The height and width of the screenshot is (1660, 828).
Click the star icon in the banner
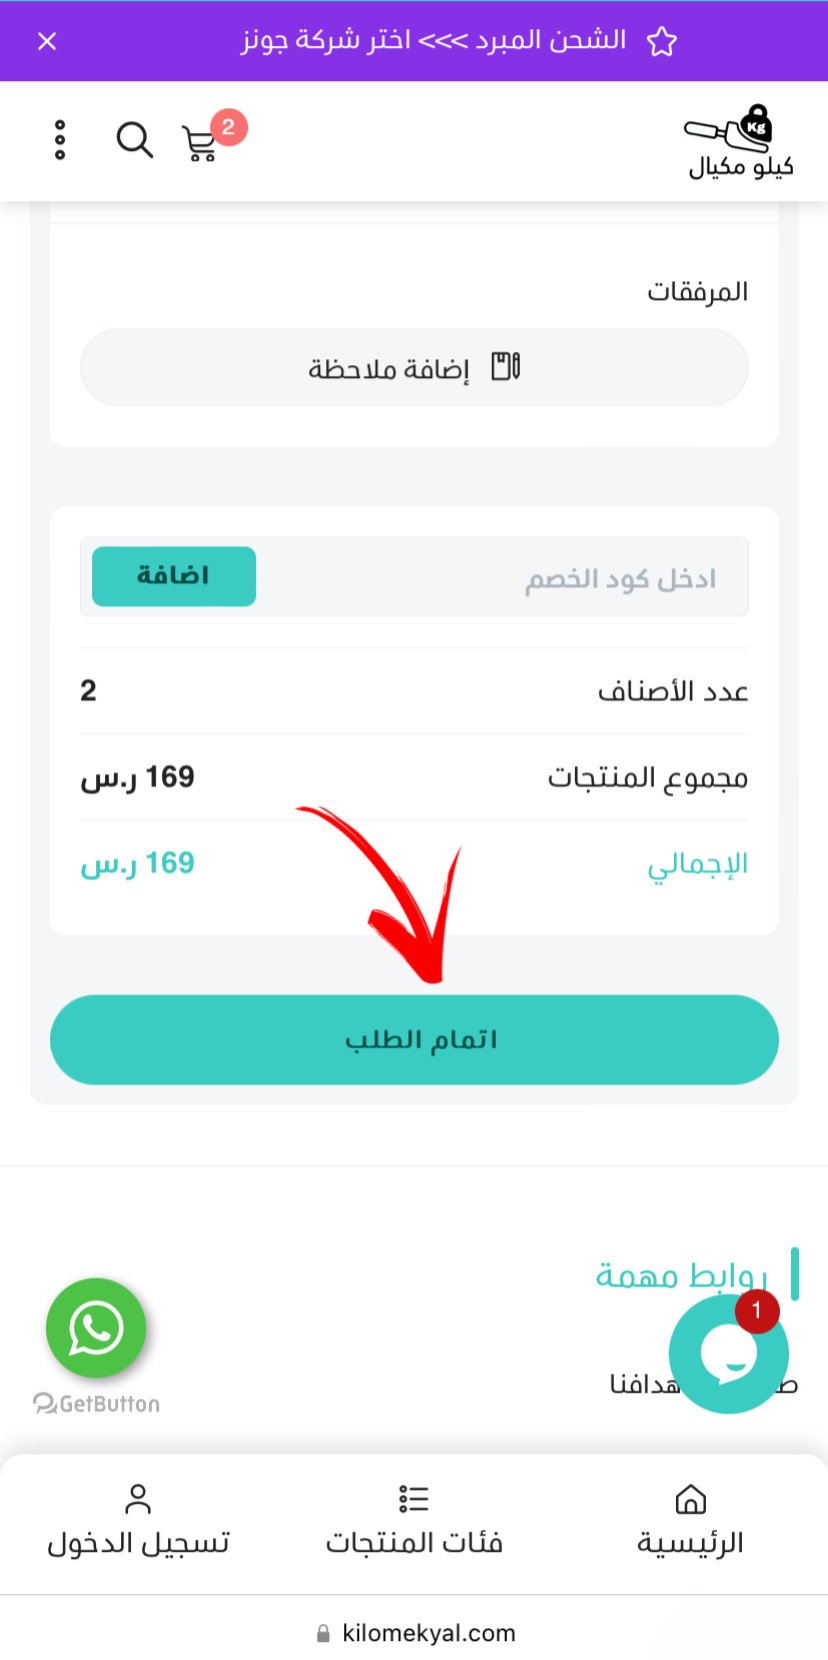tap(661, 41)
